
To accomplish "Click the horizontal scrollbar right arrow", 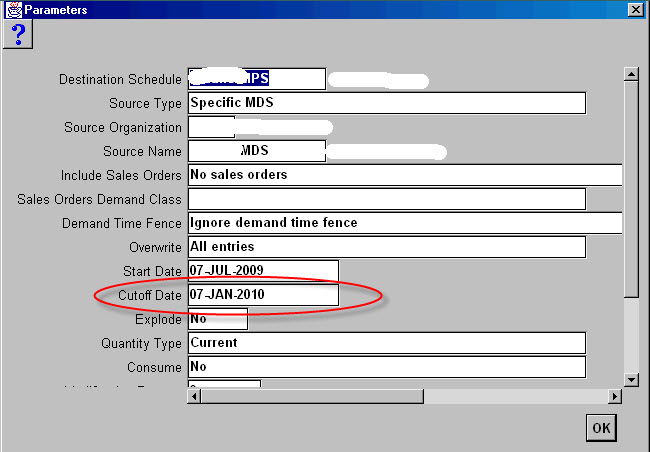I will (x=615, y=396).
